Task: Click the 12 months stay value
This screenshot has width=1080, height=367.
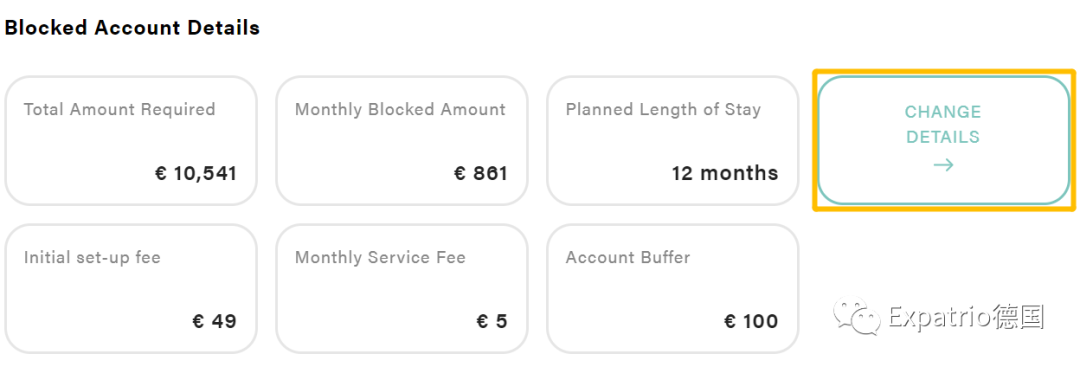Action: pos(725,173)
